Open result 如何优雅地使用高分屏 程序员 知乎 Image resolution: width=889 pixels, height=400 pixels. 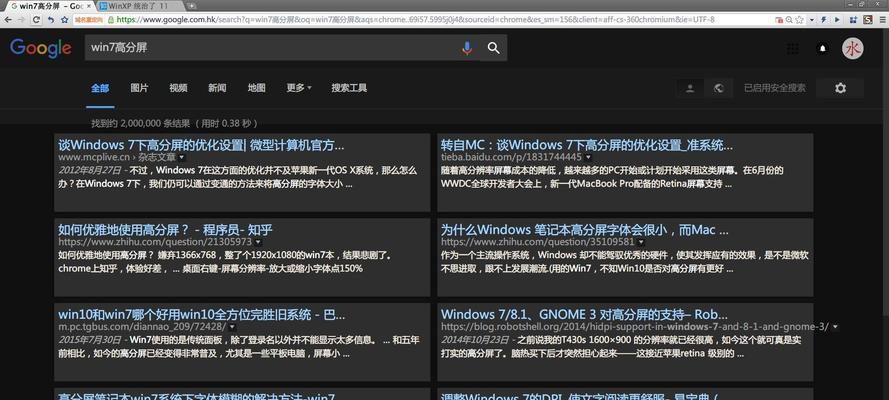[165, 229]
